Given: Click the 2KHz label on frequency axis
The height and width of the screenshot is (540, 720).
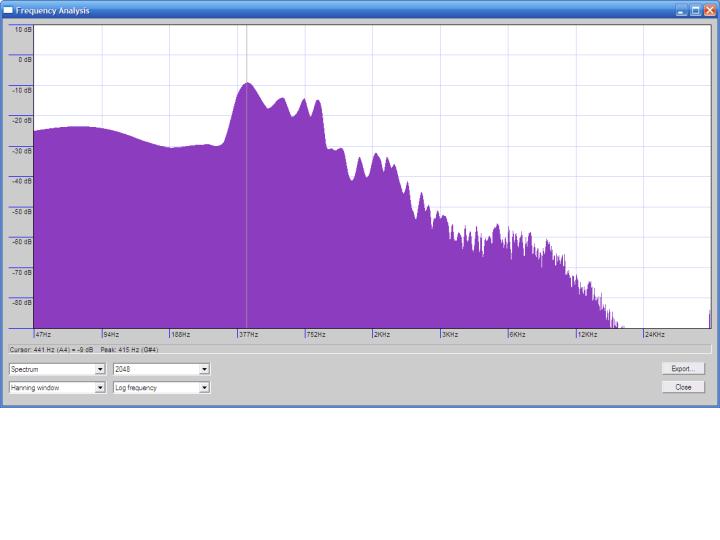Looking at the screenshot, I should click(381, 334).
